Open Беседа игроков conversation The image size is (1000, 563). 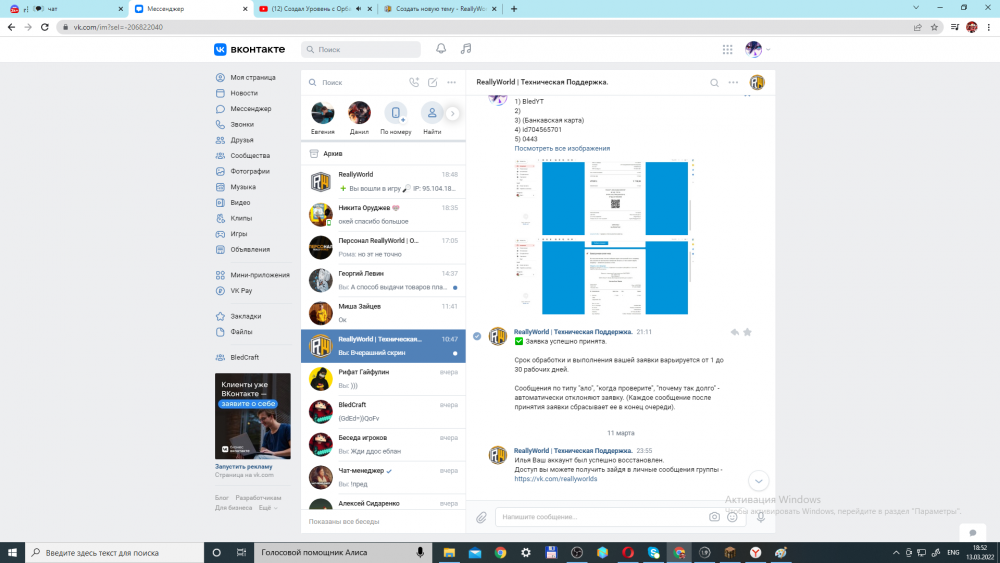pyautogui.click(x=383, y=444)
